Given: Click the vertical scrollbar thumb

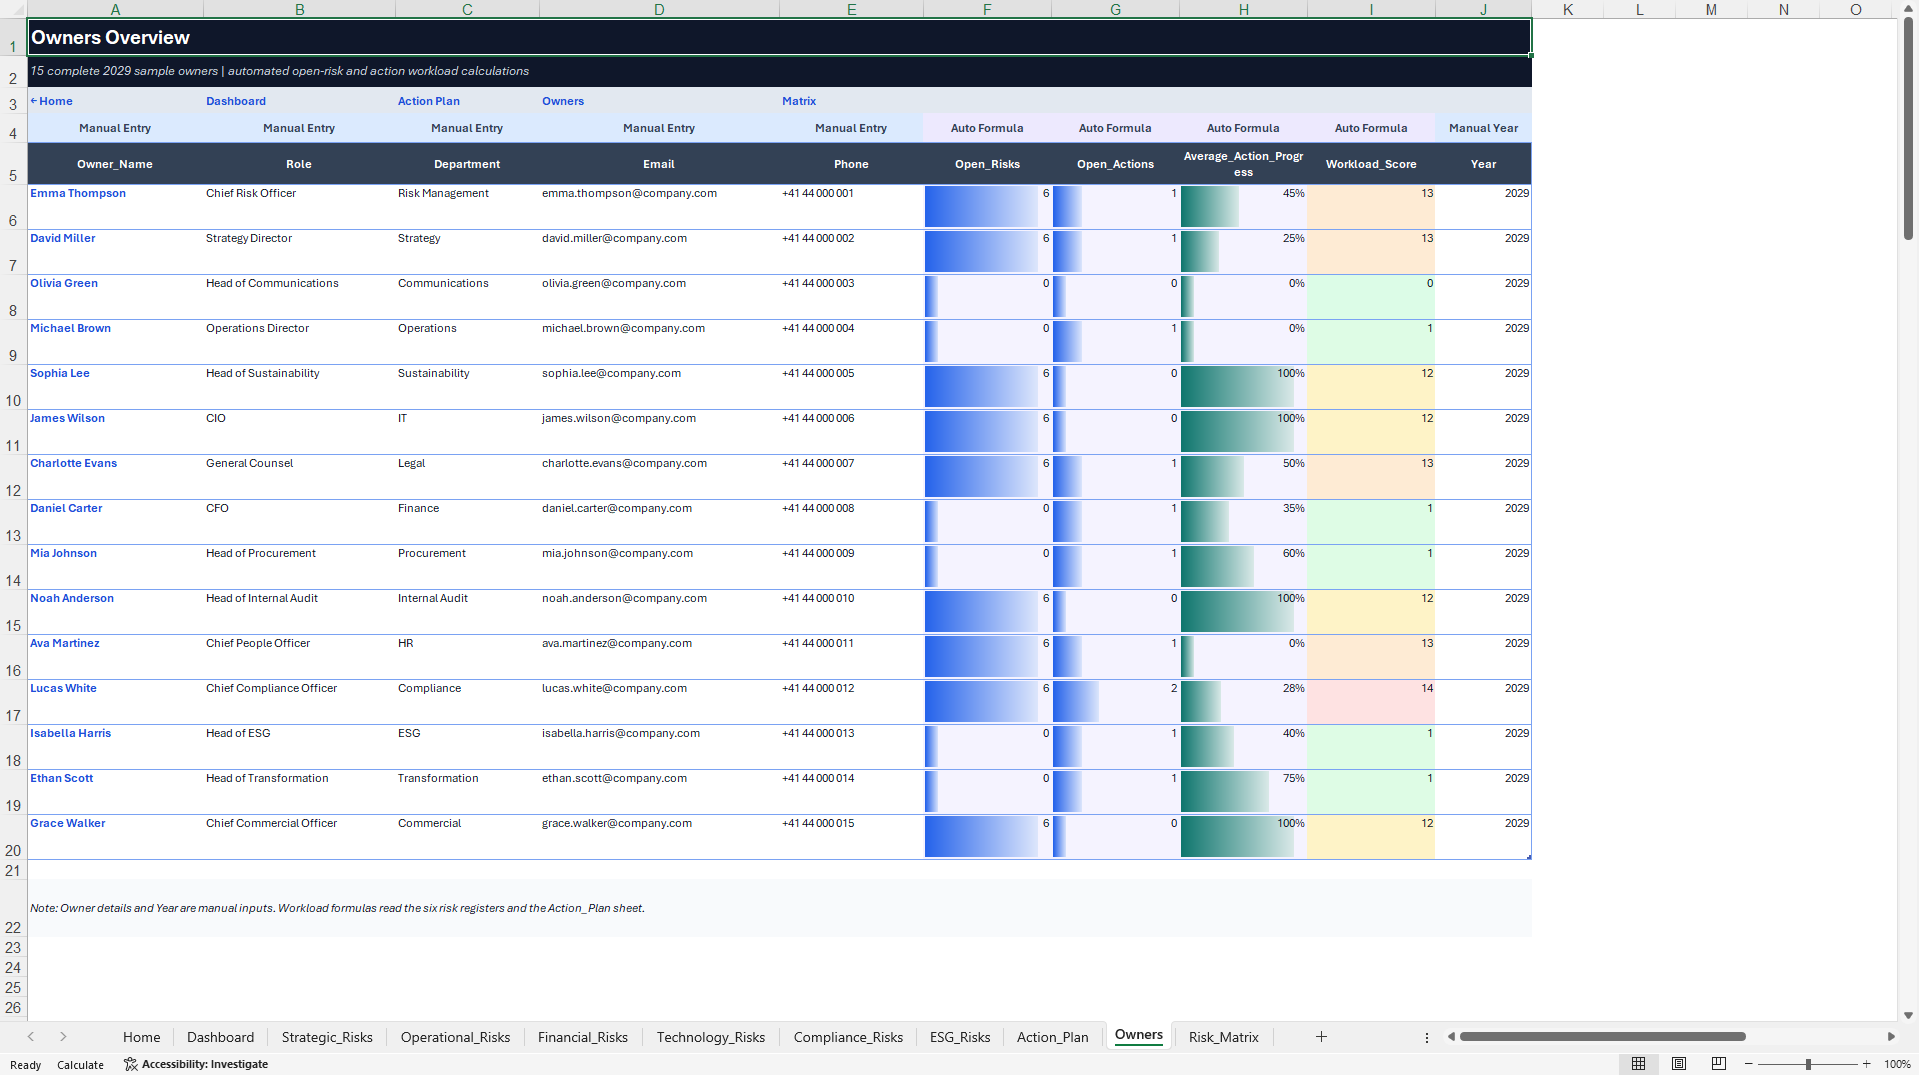Looking at the screenshot, I should click(1908, 128).
